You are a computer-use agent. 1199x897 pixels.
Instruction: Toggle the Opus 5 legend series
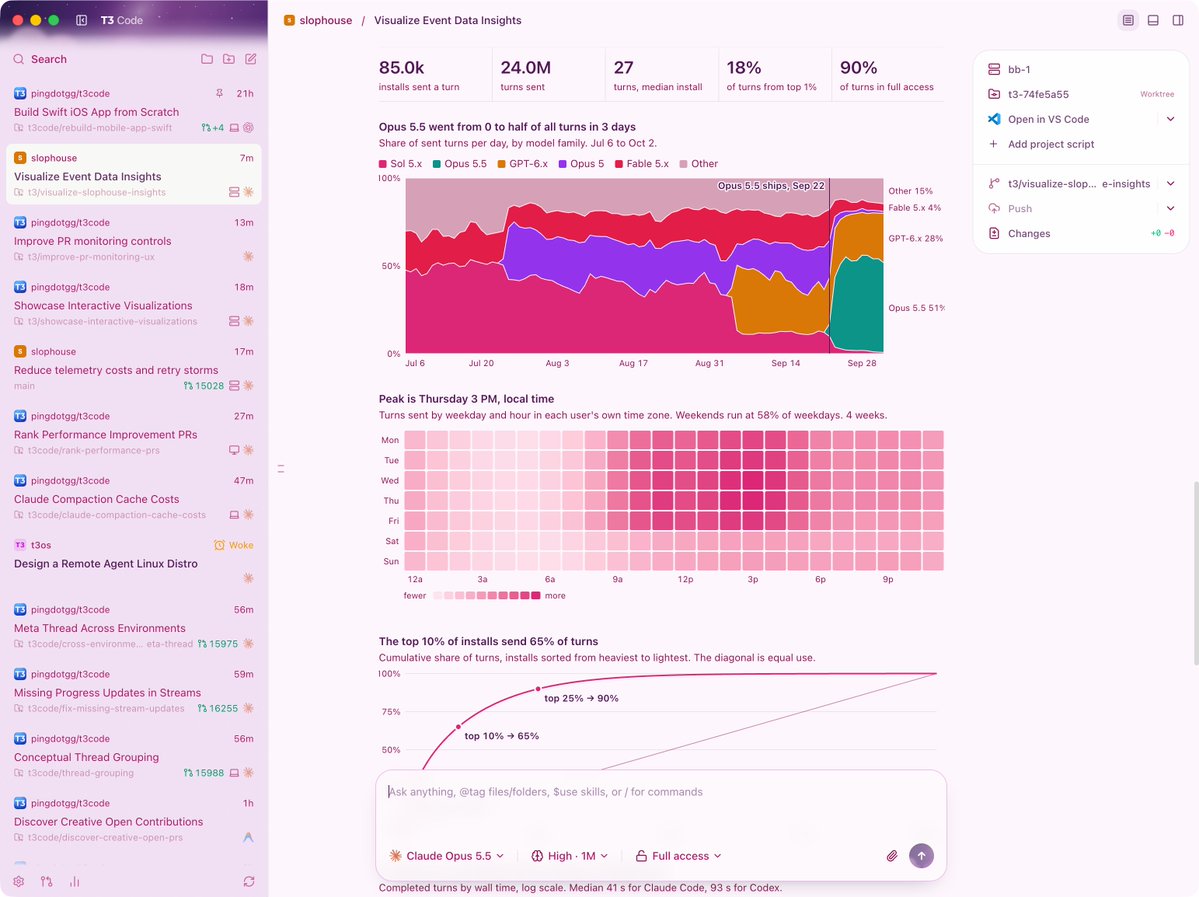click(x=581, y=164)
